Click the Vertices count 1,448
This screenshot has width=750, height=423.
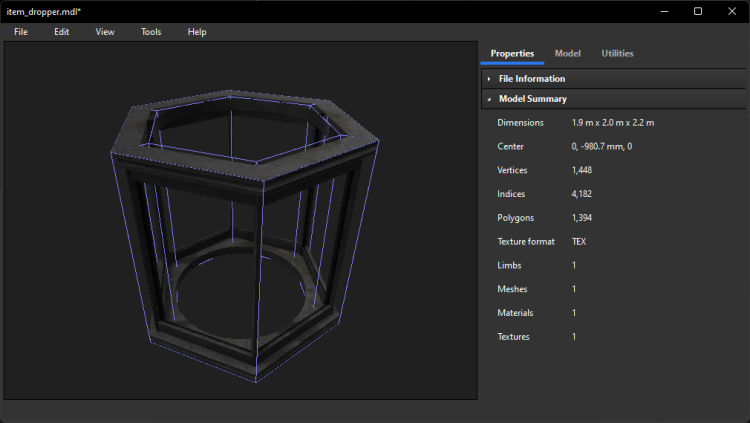(x=582, y=170)
